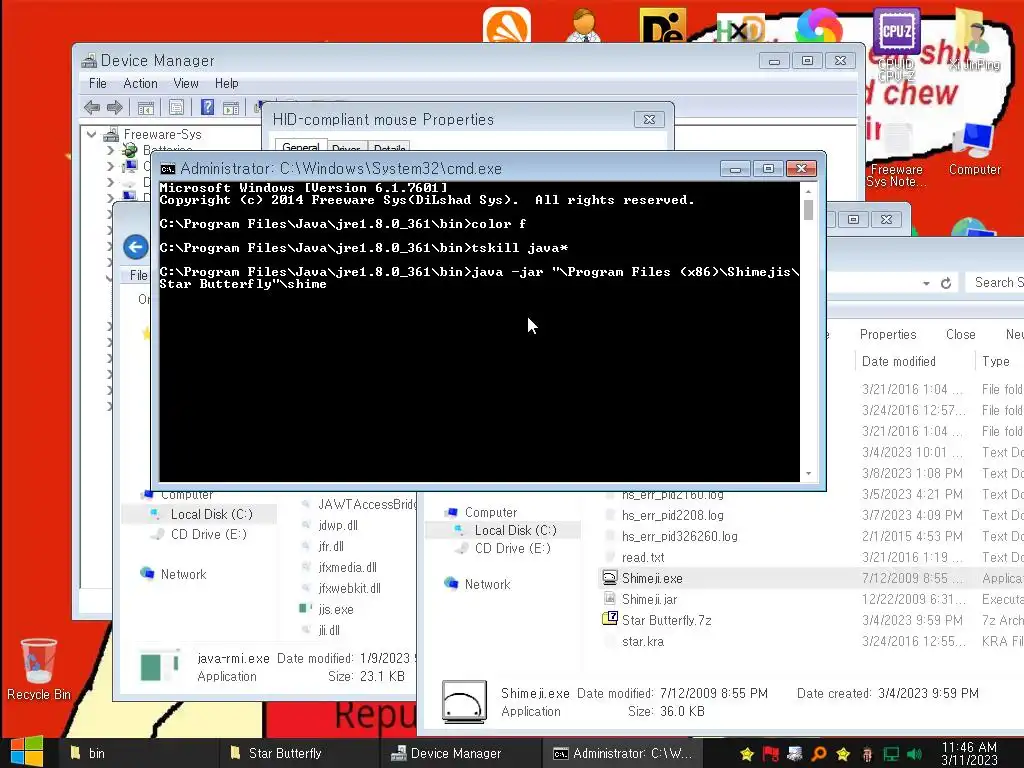Click refresh icon beside Star Butterfly address bar
This screenshot has width=1024, height=768.
946,283
